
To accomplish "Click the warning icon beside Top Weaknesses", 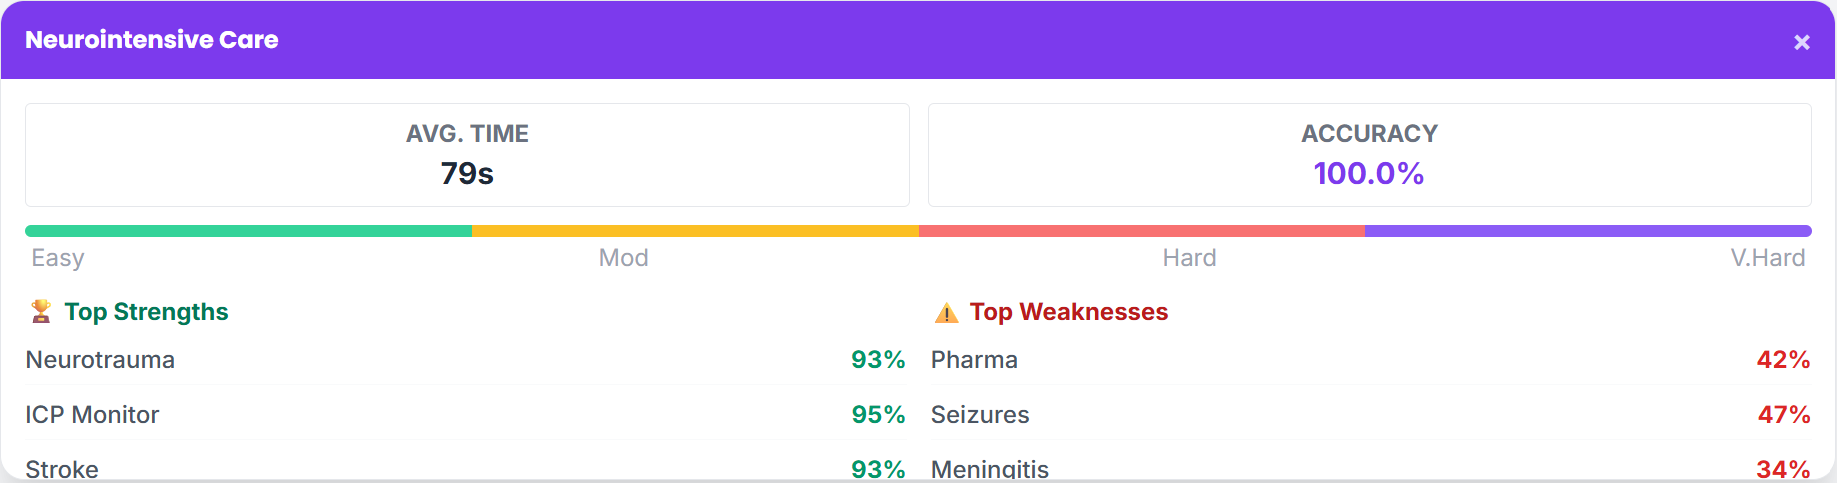I will pyautogui.click(x=946, y=313).
